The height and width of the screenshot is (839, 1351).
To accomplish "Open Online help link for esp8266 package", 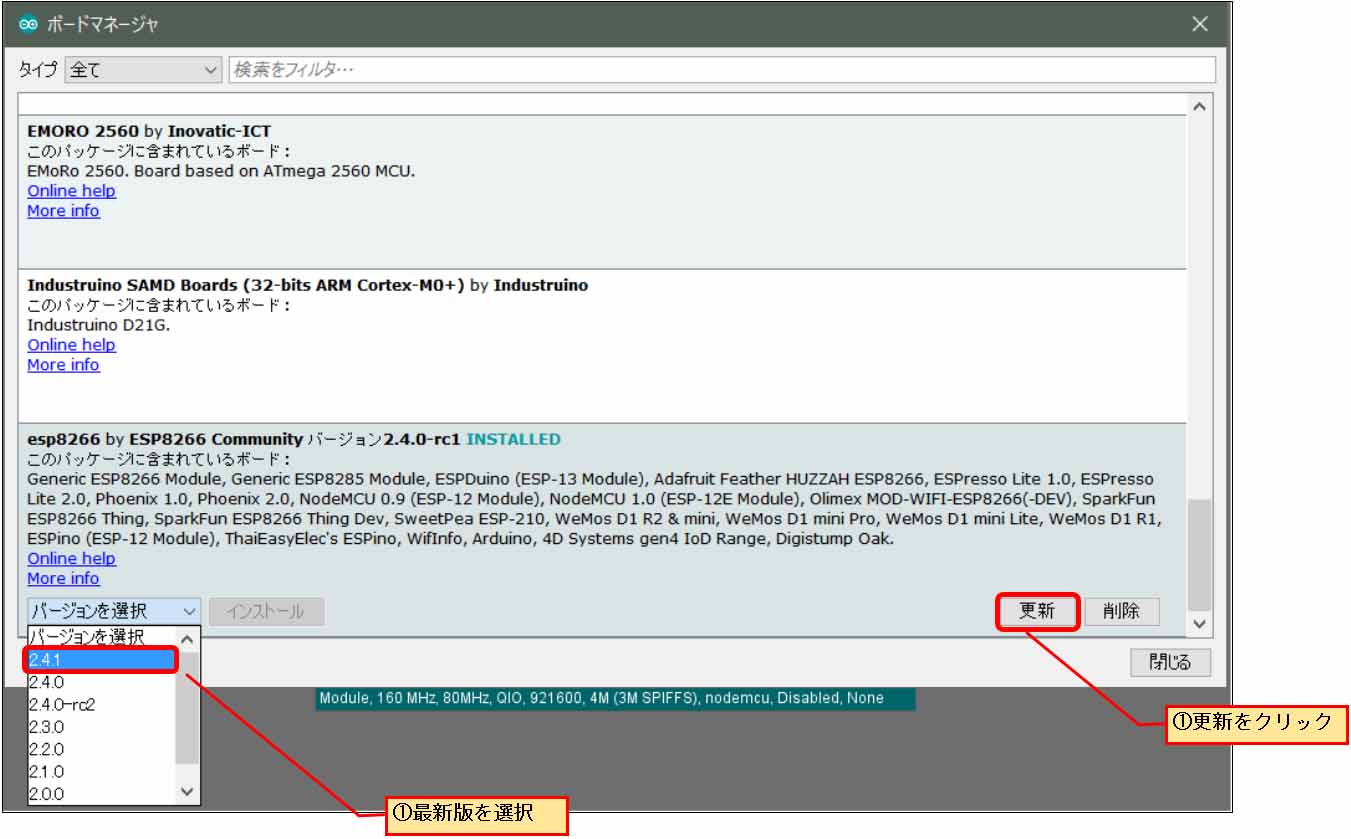I will coord(71,559).
